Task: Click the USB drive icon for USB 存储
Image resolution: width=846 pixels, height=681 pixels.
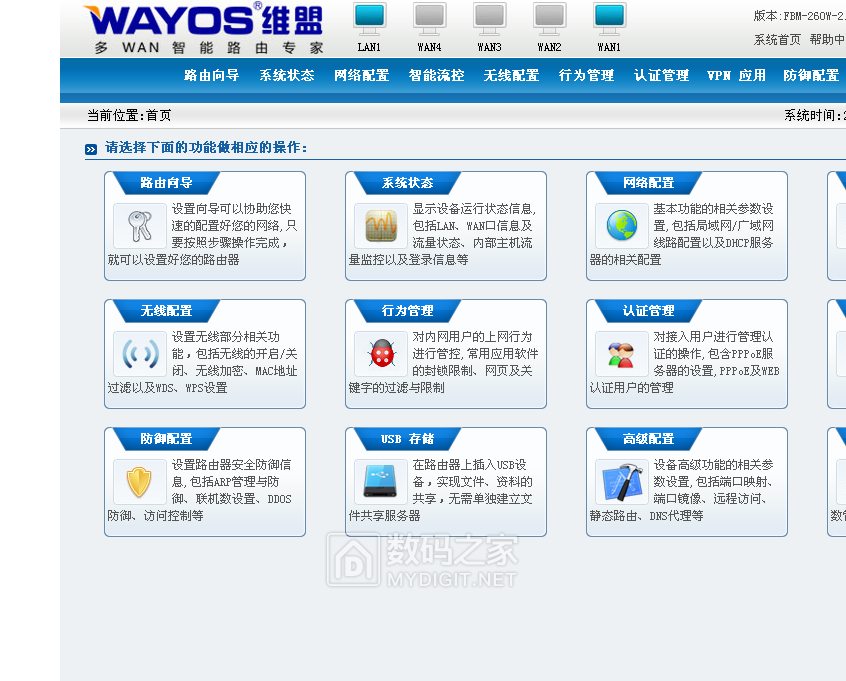Action: pyautogui.click(x=380, y=481)
